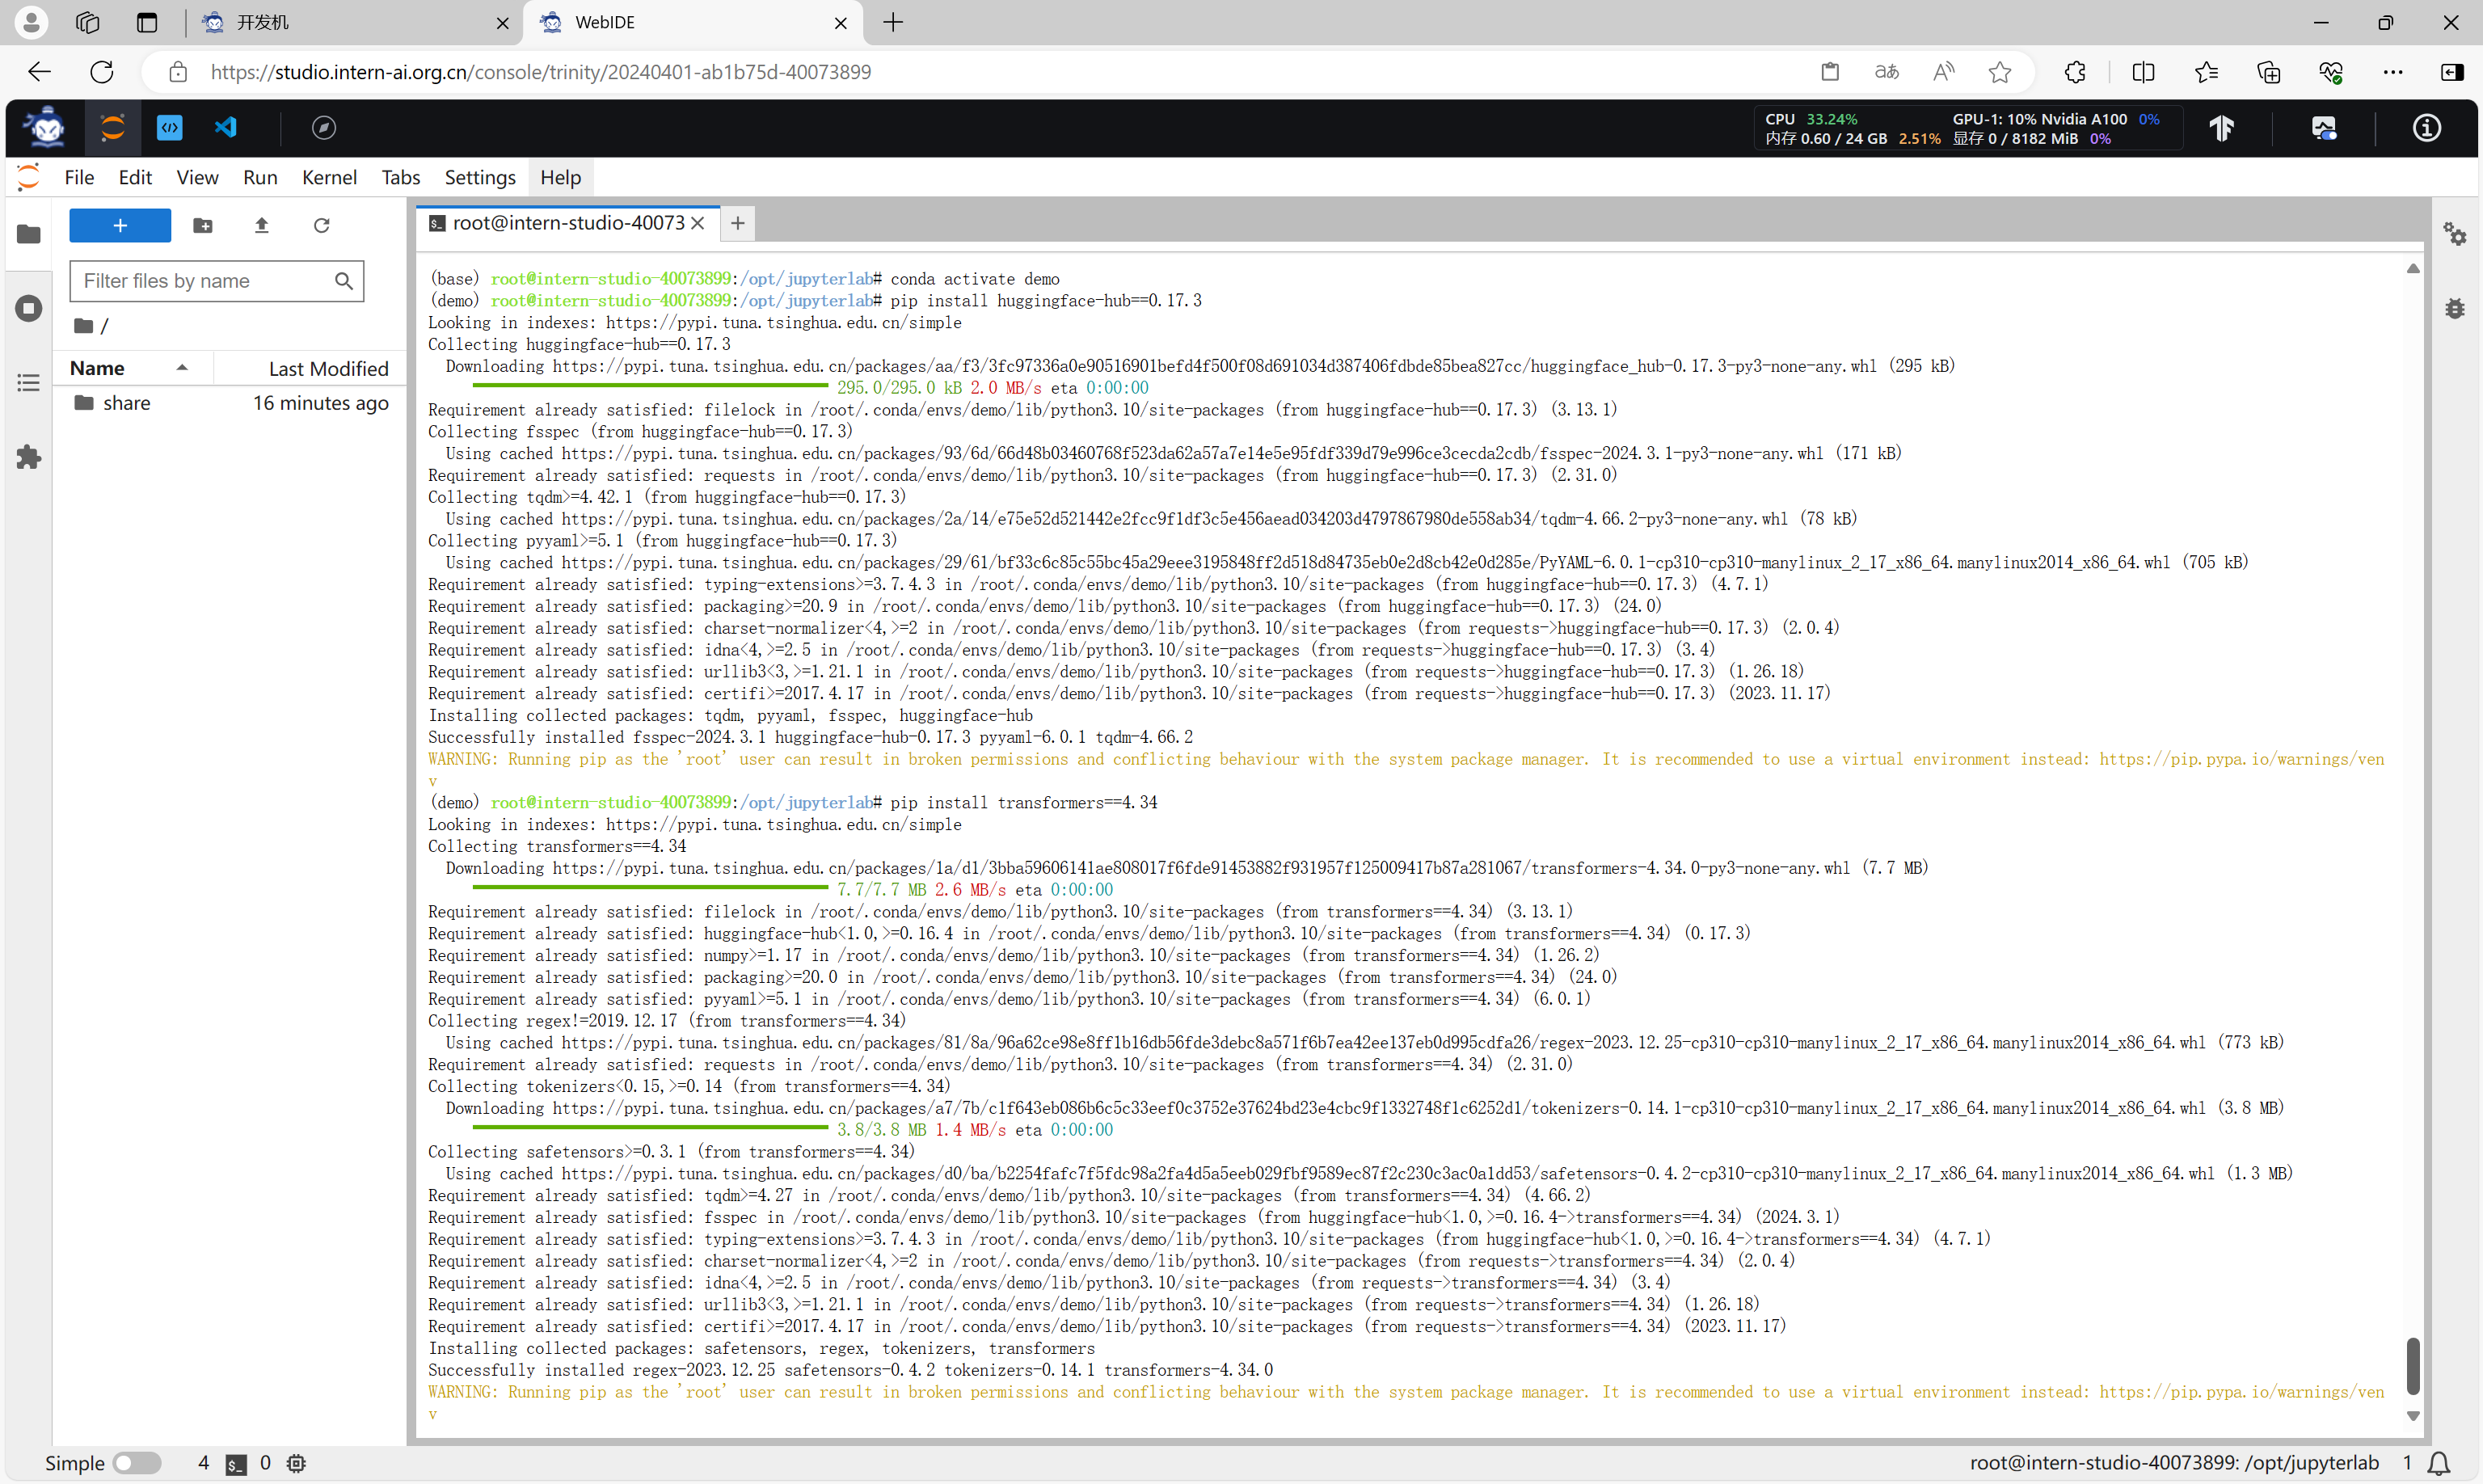Open debugger bug icon on right sidebar
Image resolution: width=2483 pixels, height=1484 pixels.
[2455, 308]
